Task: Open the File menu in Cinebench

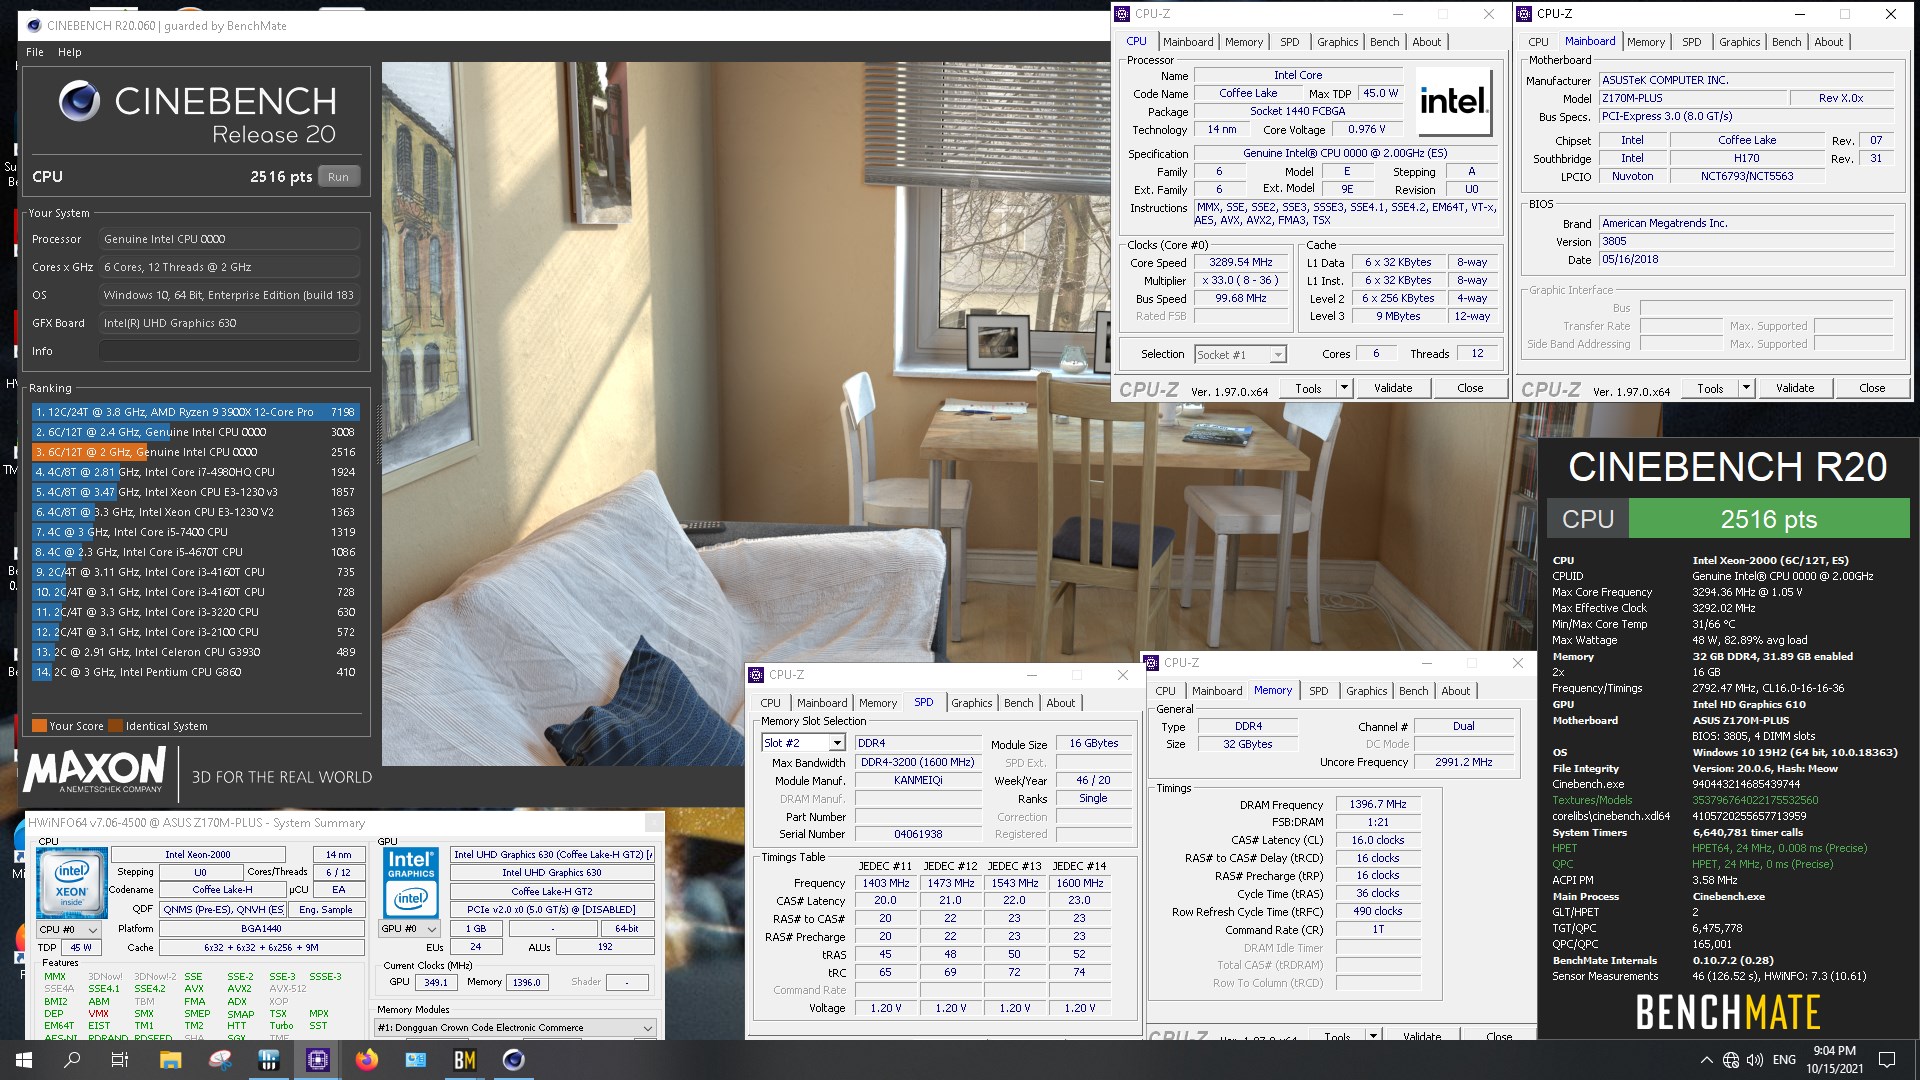Action: click(34, 52)
